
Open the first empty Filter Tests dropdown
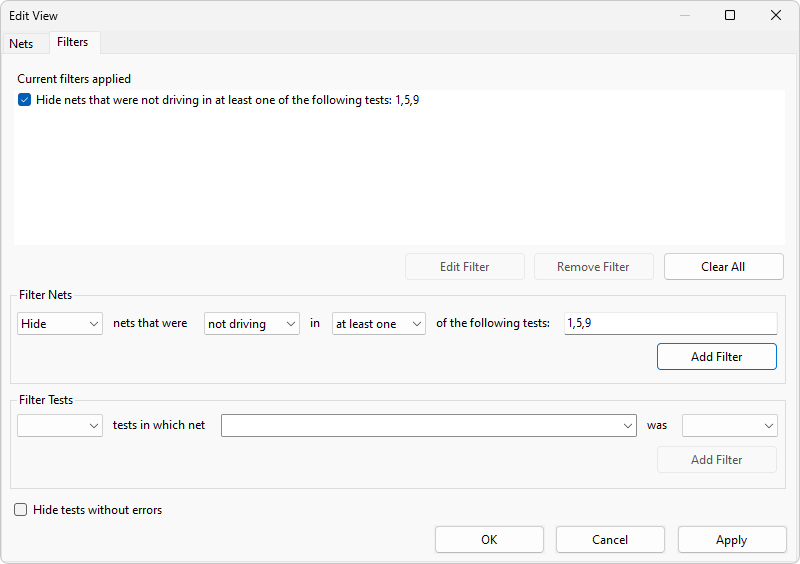point(60,426)
